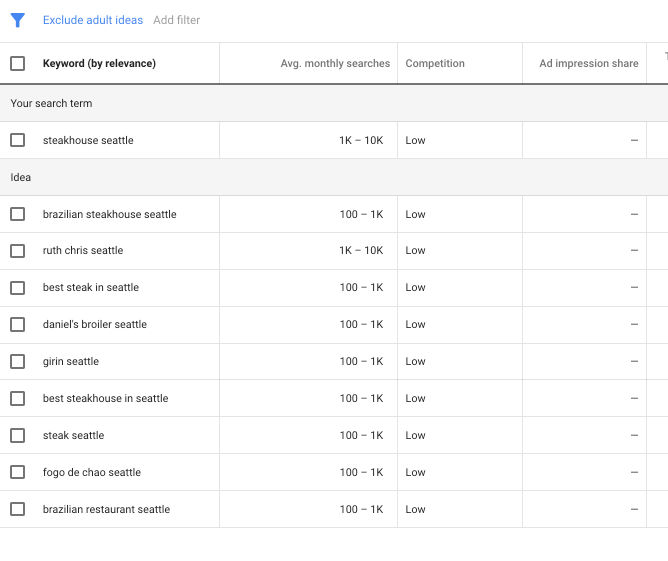668x561 pixels.
Task: Sort by Keyword (by relevance) column
Action: click(99, 64)
